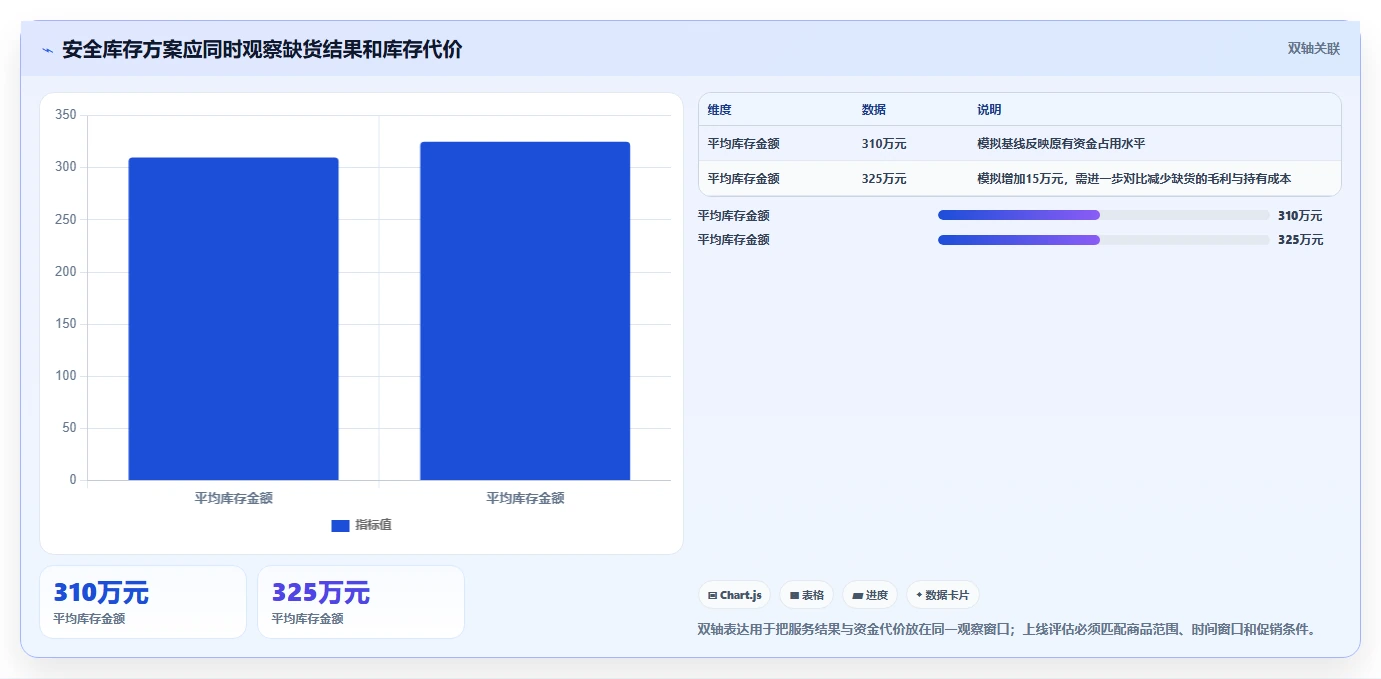Viewport: 1381px width, 679px height.
Task: Click the y-axis label 0
Action: (x=73, y=480)
